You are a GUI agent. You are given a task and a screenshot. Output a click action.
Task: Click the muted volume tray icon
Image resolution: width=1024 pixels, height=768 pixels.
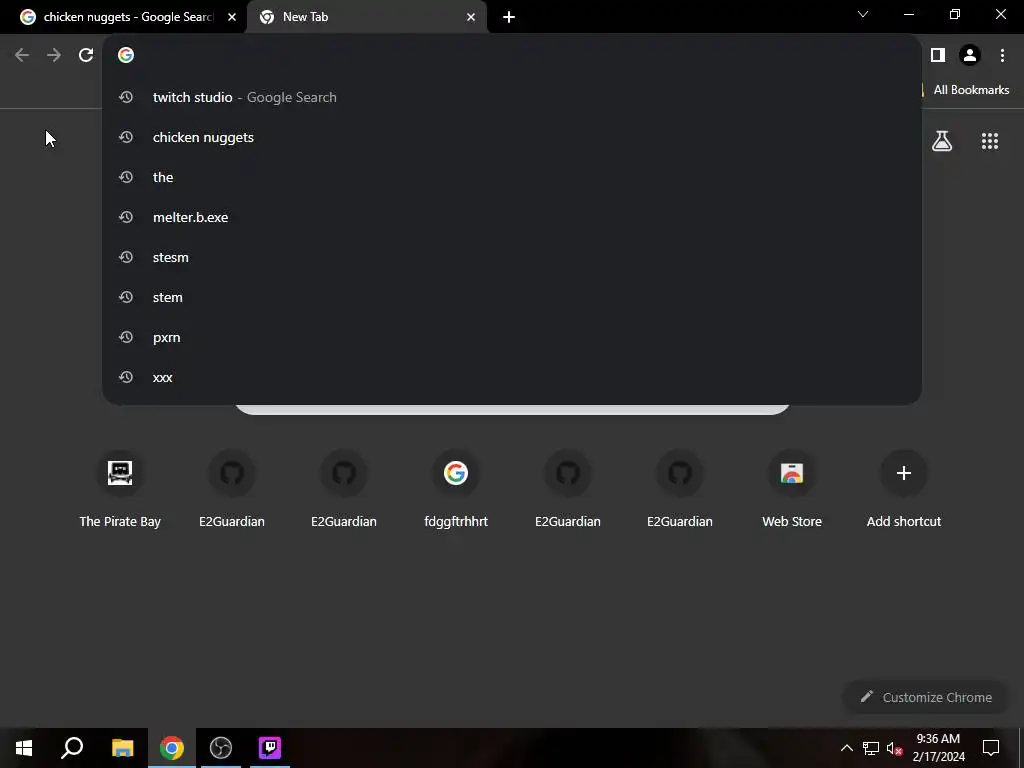[x=894, y=748]
